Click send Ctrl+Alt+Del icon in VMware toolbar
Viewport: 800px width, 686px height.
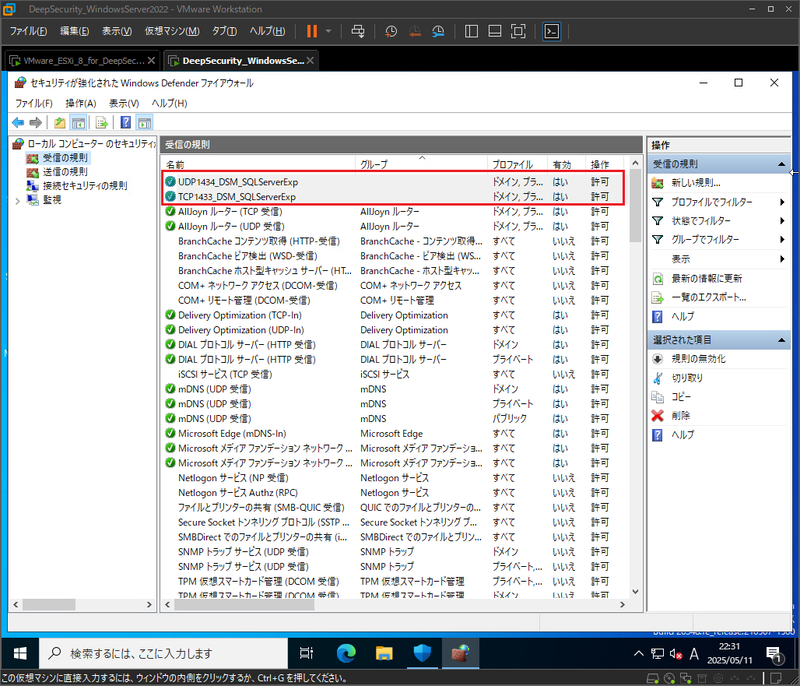[358, 31]
